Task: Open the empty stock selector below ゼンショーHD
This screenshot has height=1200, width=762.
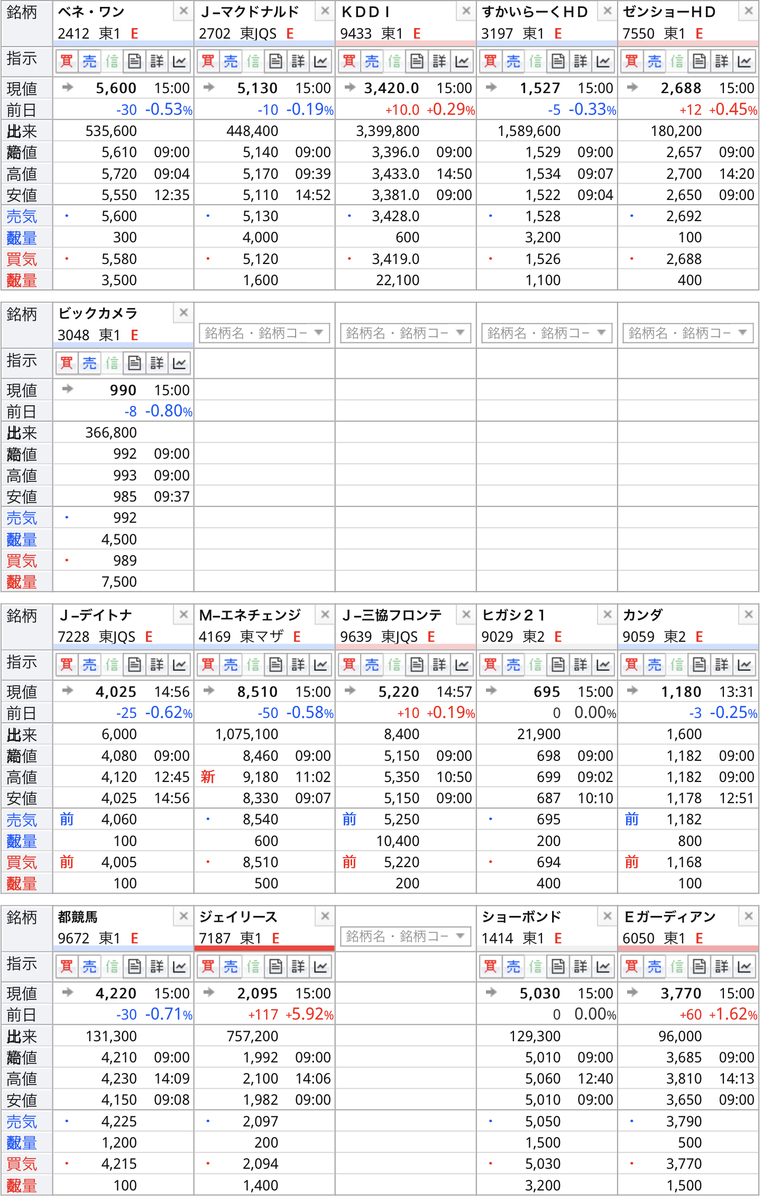Action: pos(688,332)
